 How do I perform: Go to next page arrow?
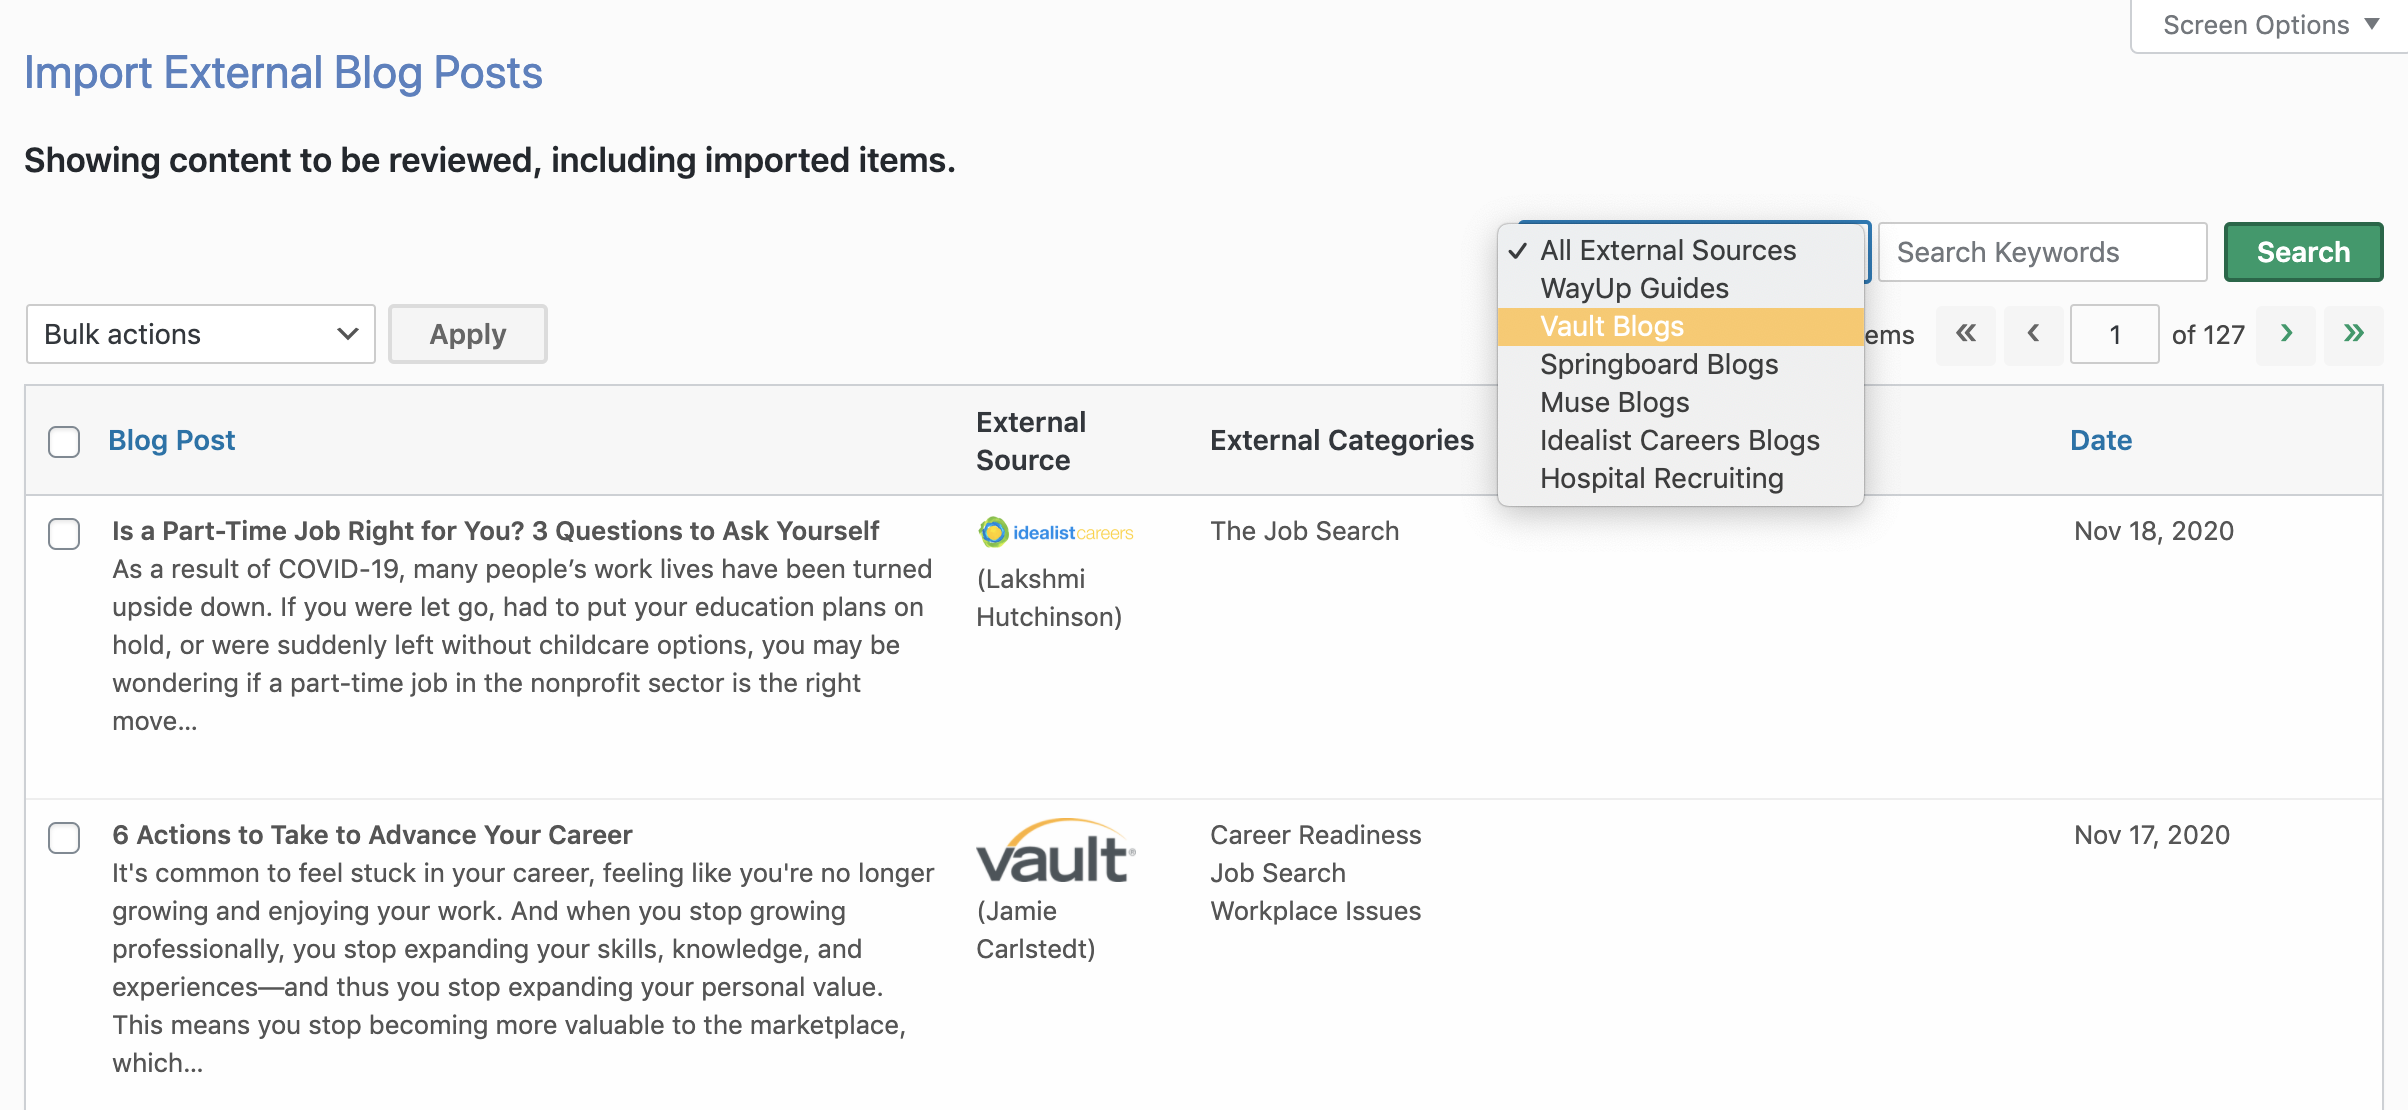click(2286, 334)
